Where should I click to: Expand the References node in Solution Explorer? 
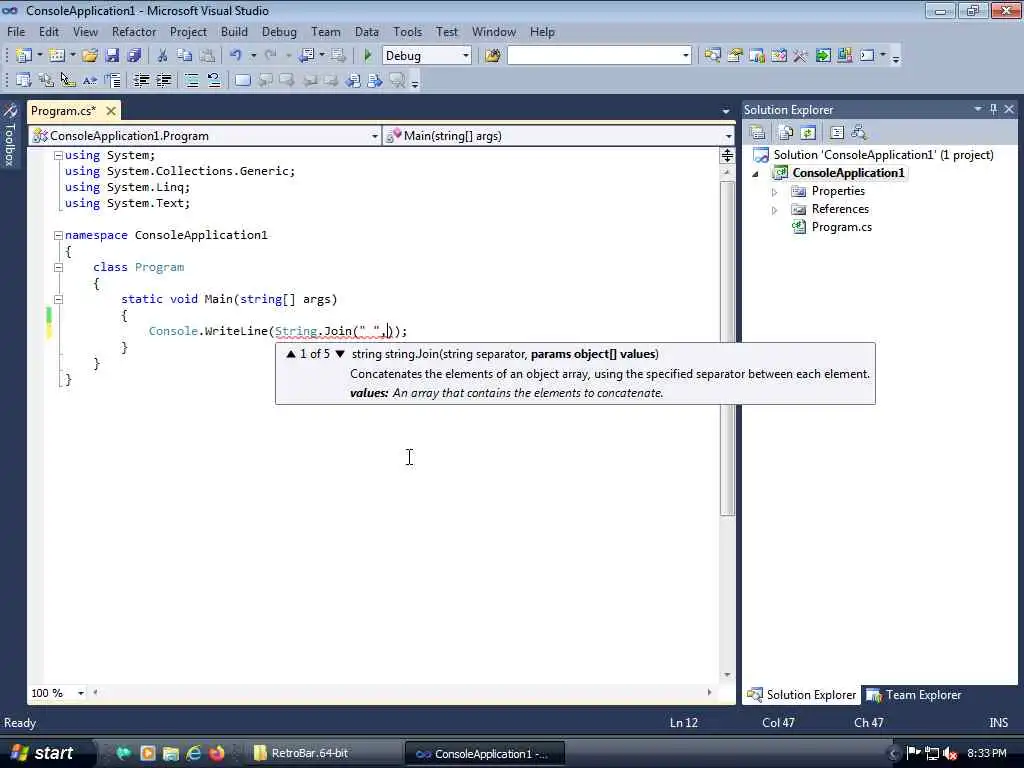pos(775,210)
